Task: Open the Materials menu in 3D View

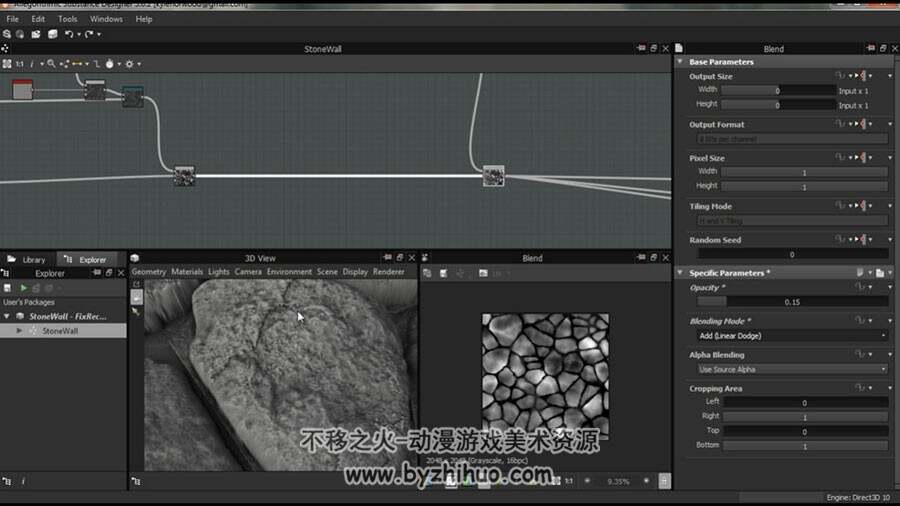Action: pyautogui.click(x=187, y=272)
